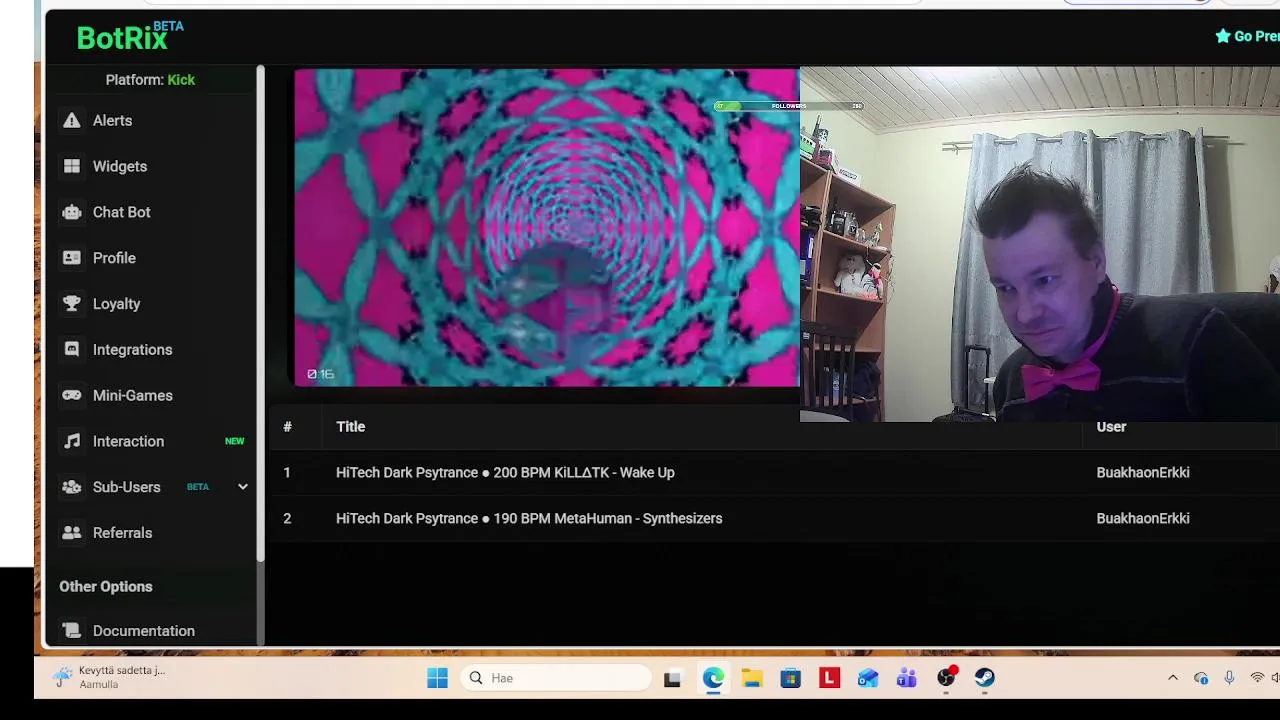This screenshot has width=1280, height=720.
Task: Open File Explorer from the taskbar
Action: (x=752, y=678)
